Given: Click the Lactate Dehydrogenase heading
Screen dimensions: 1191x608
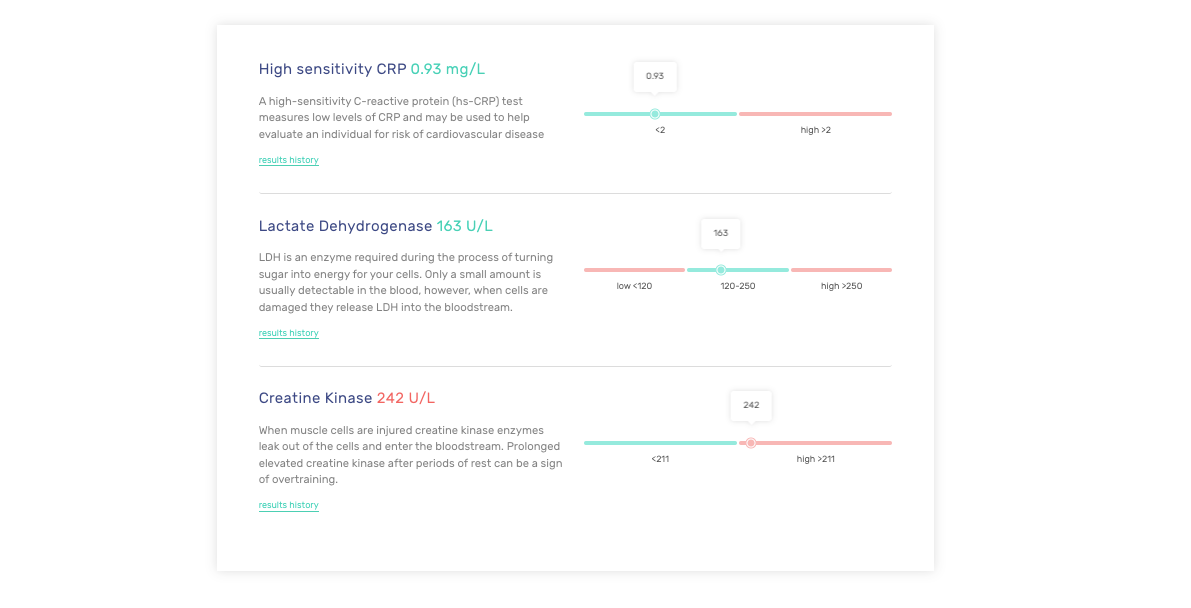Looking at the screenshot, I should (x=345, y=226).
